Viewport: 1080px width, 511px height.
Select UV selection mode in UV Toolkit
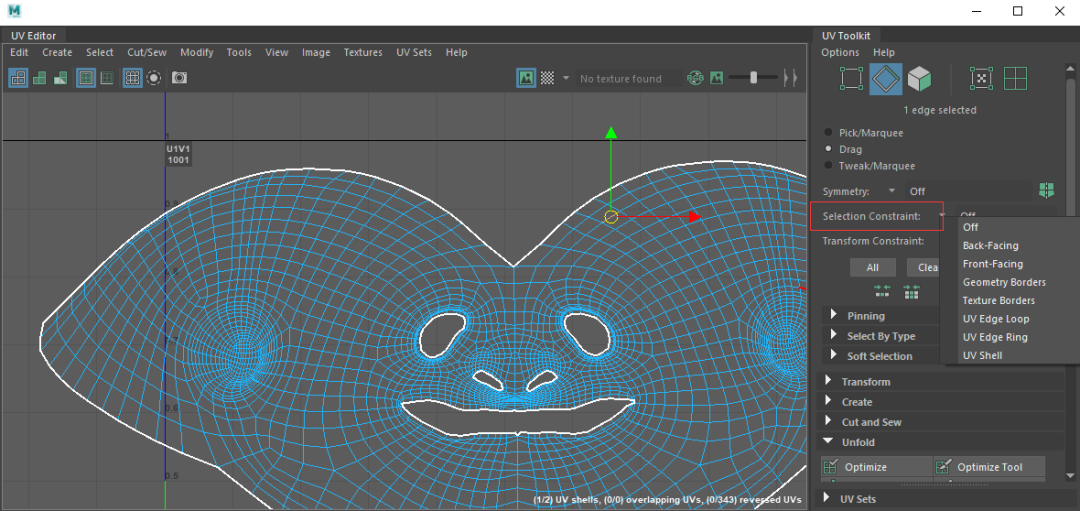851,79
